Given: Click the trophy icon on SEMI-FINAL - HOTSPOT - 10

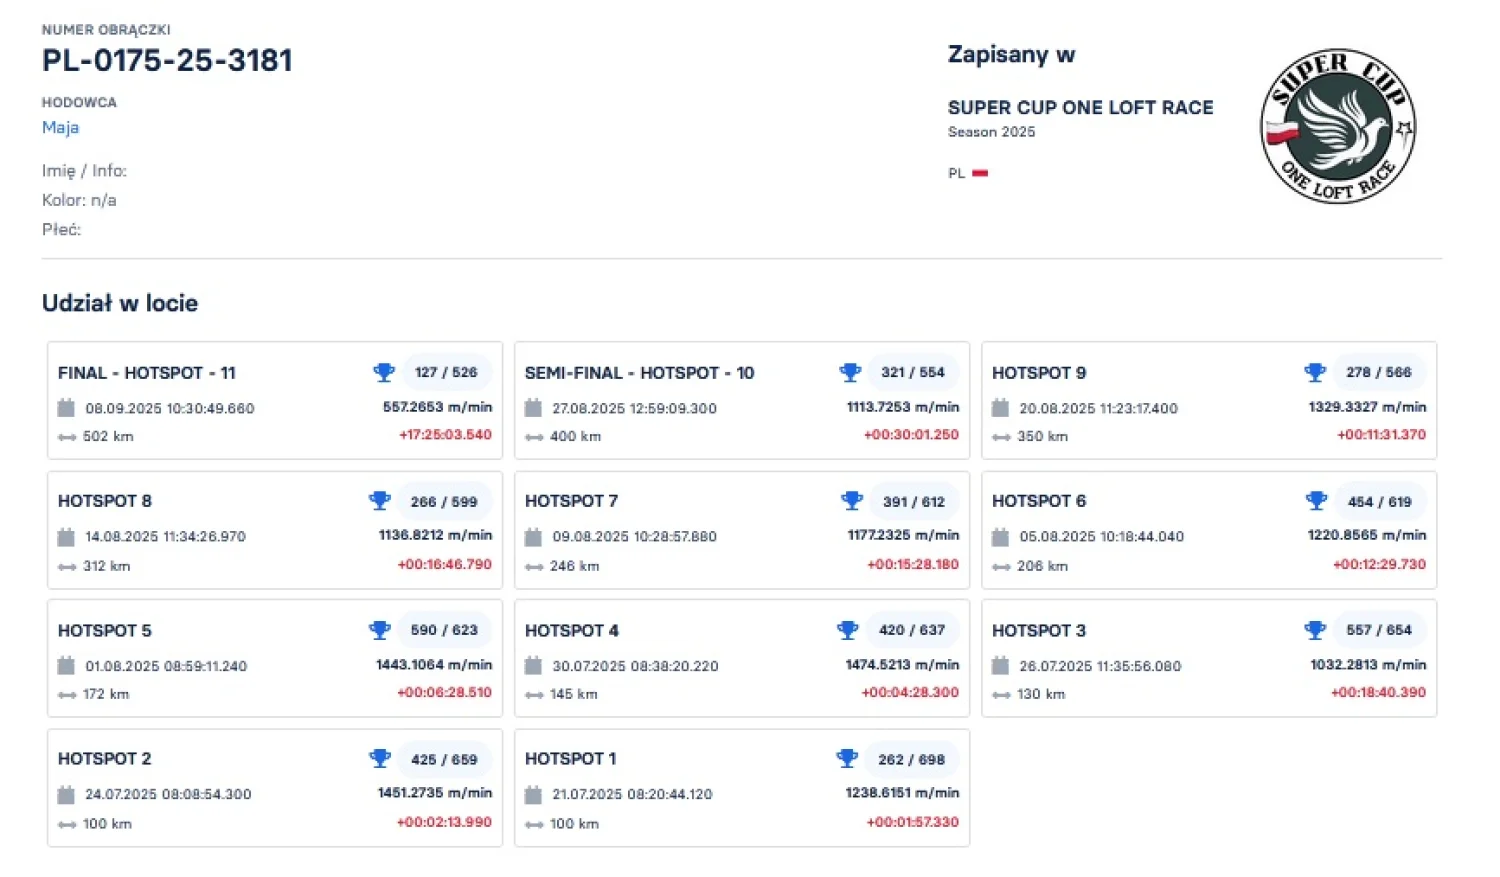Looking at the screenshot, I should (x=850, y=373).
